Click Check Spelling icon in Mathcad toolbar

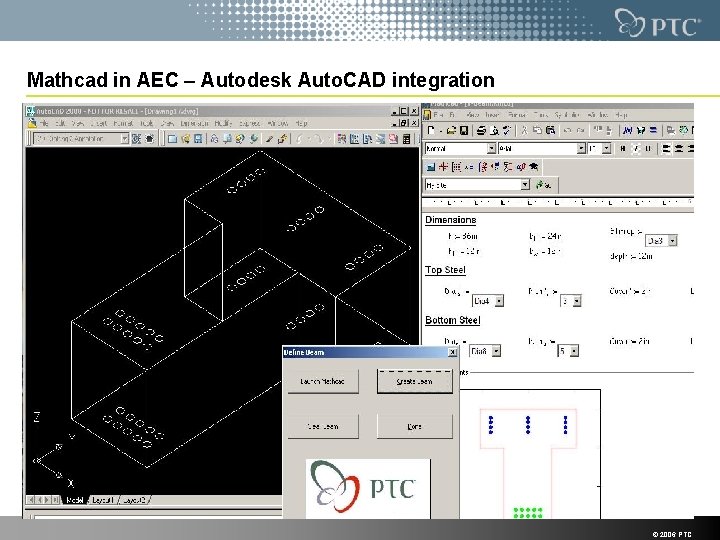(507, 130)
